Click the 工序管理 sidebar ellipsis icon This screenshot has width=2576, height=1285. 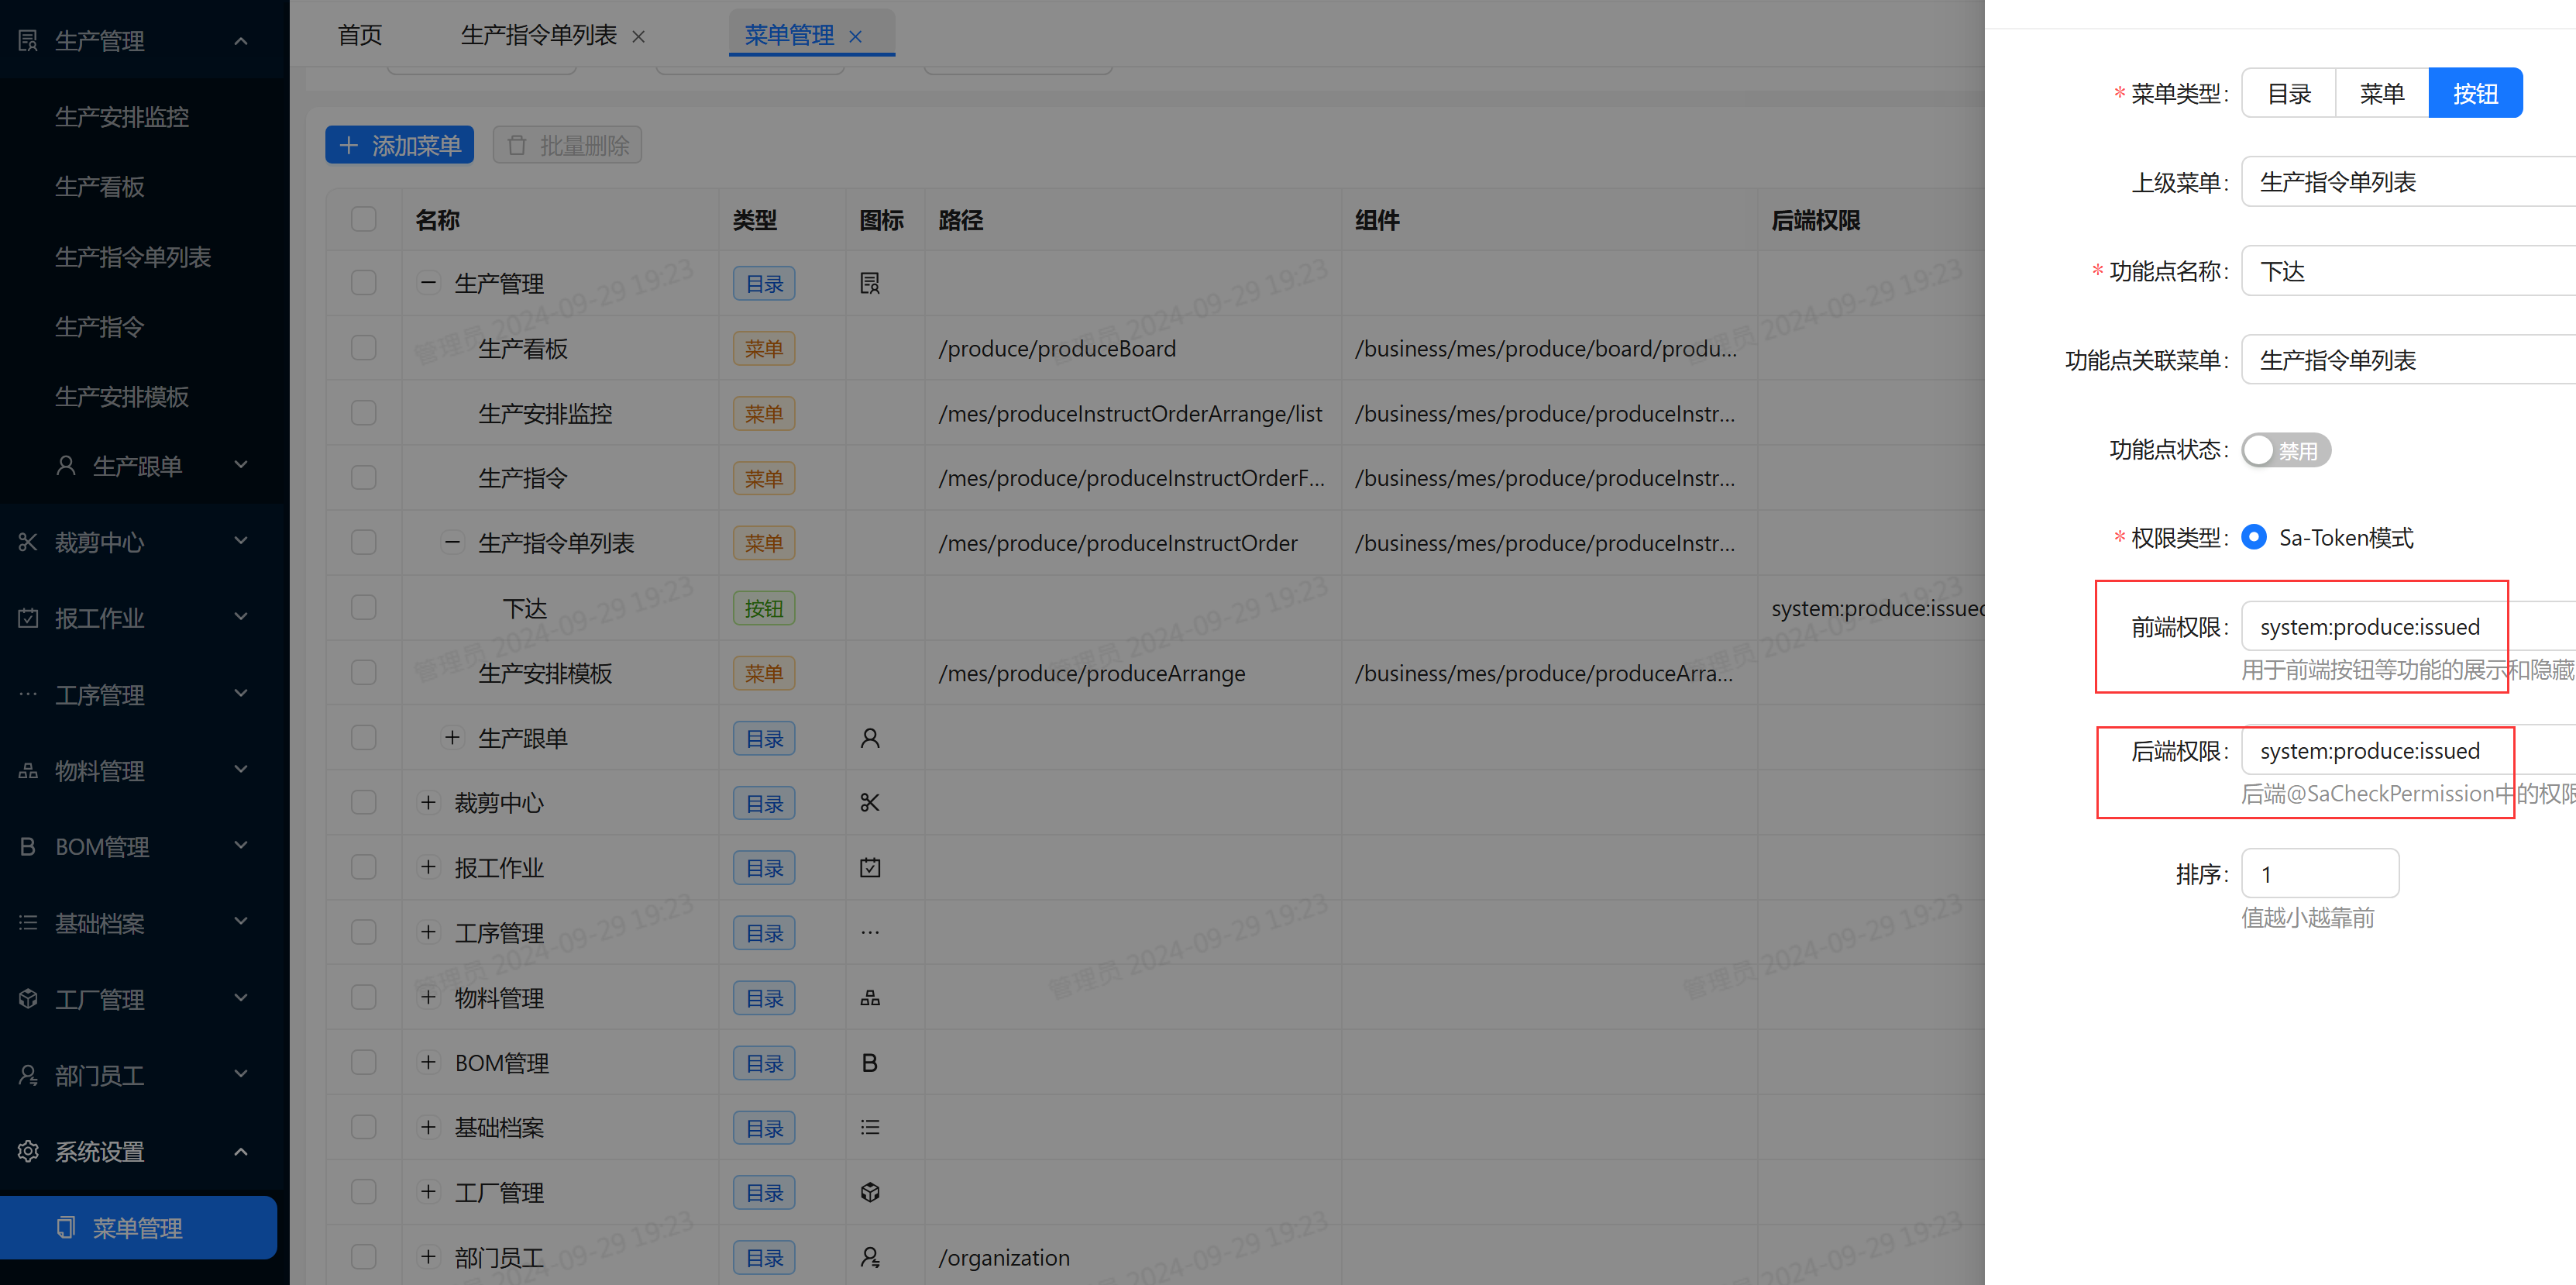click(x=28, y=694)
